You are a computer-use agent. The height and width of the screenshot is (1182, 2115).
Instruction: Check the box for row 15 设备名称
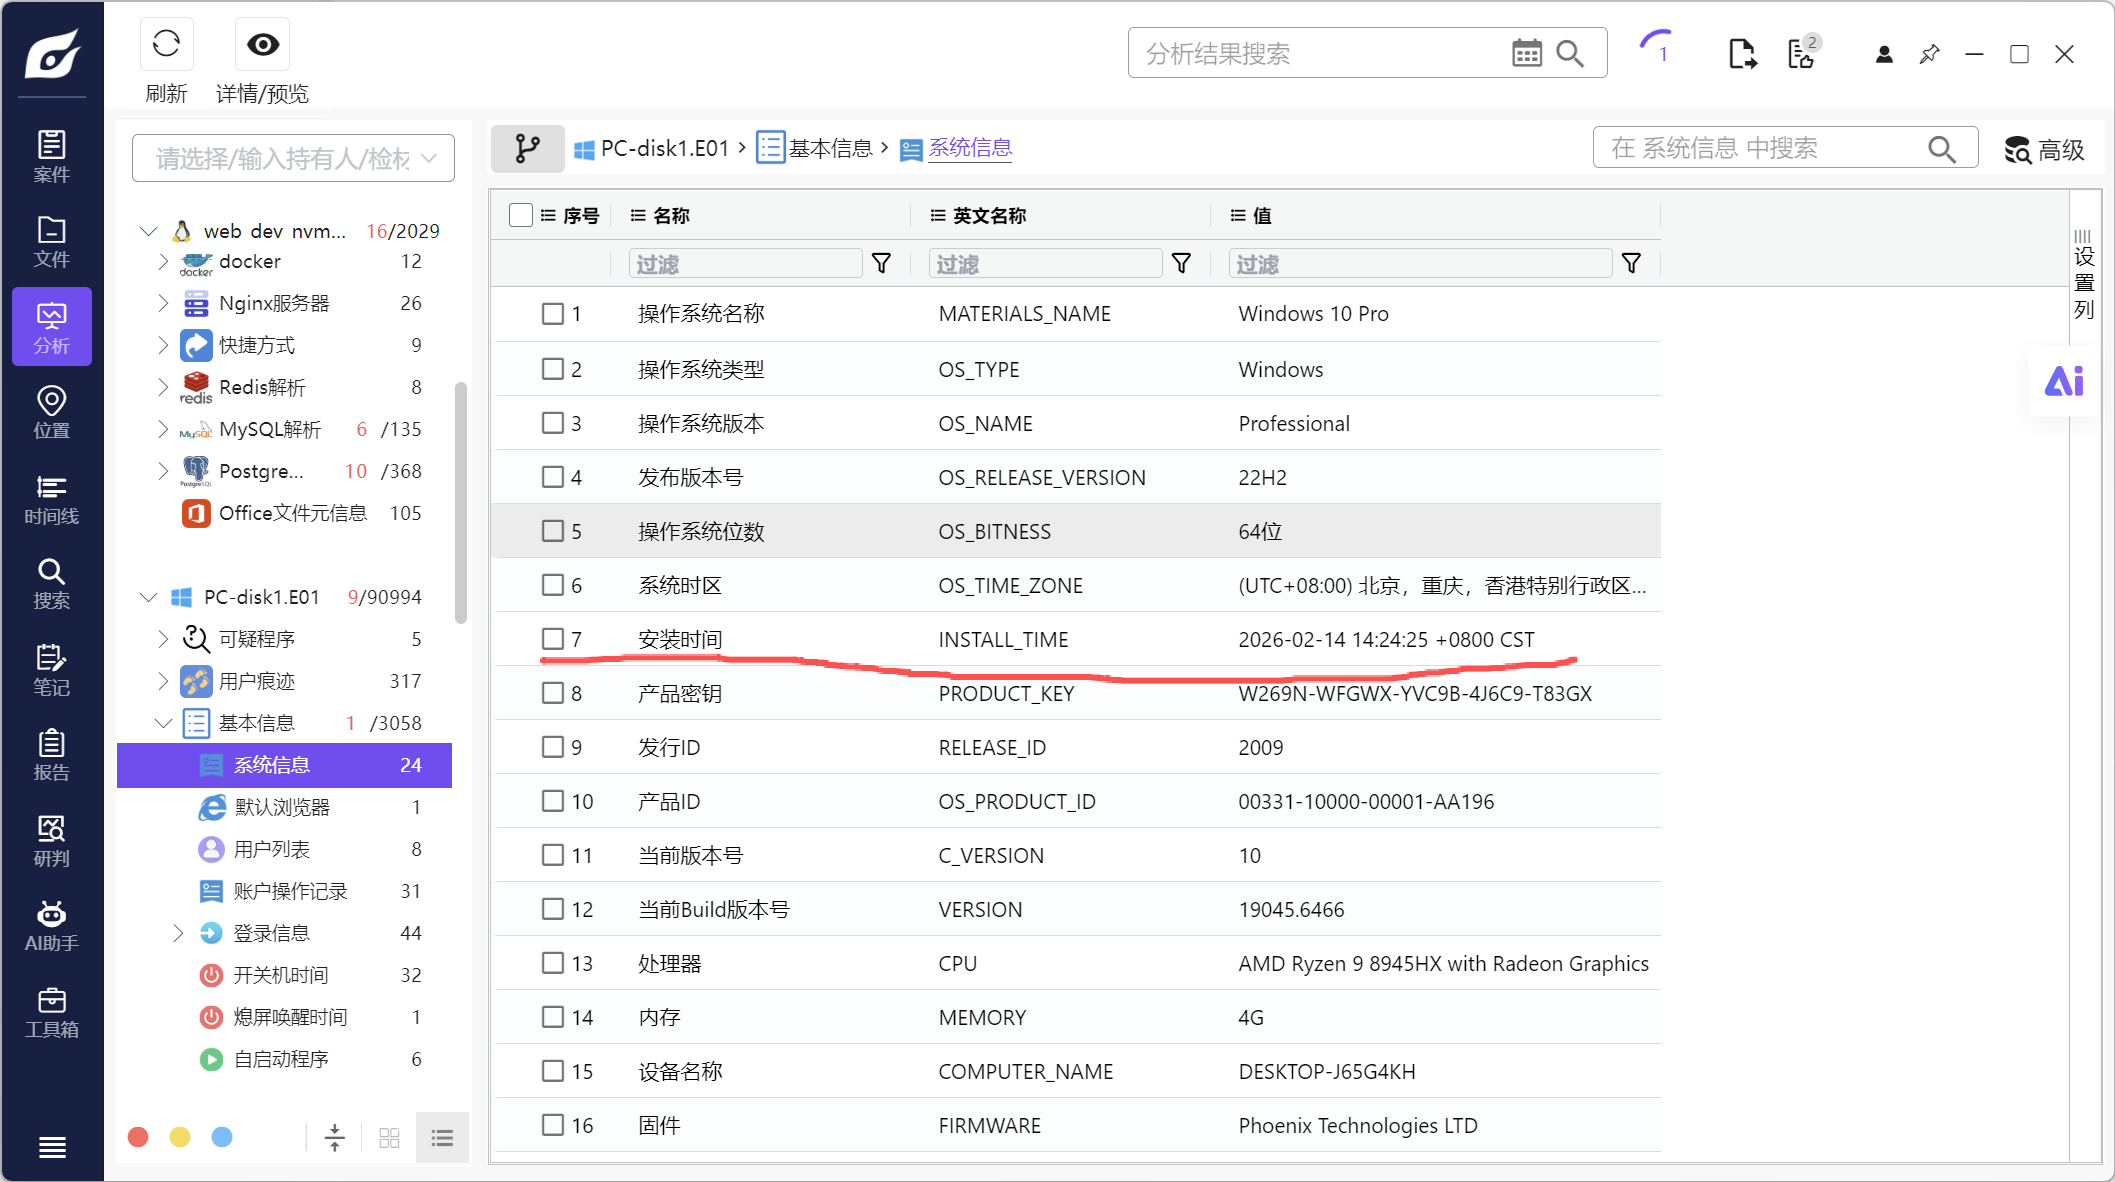(553, 1071)
